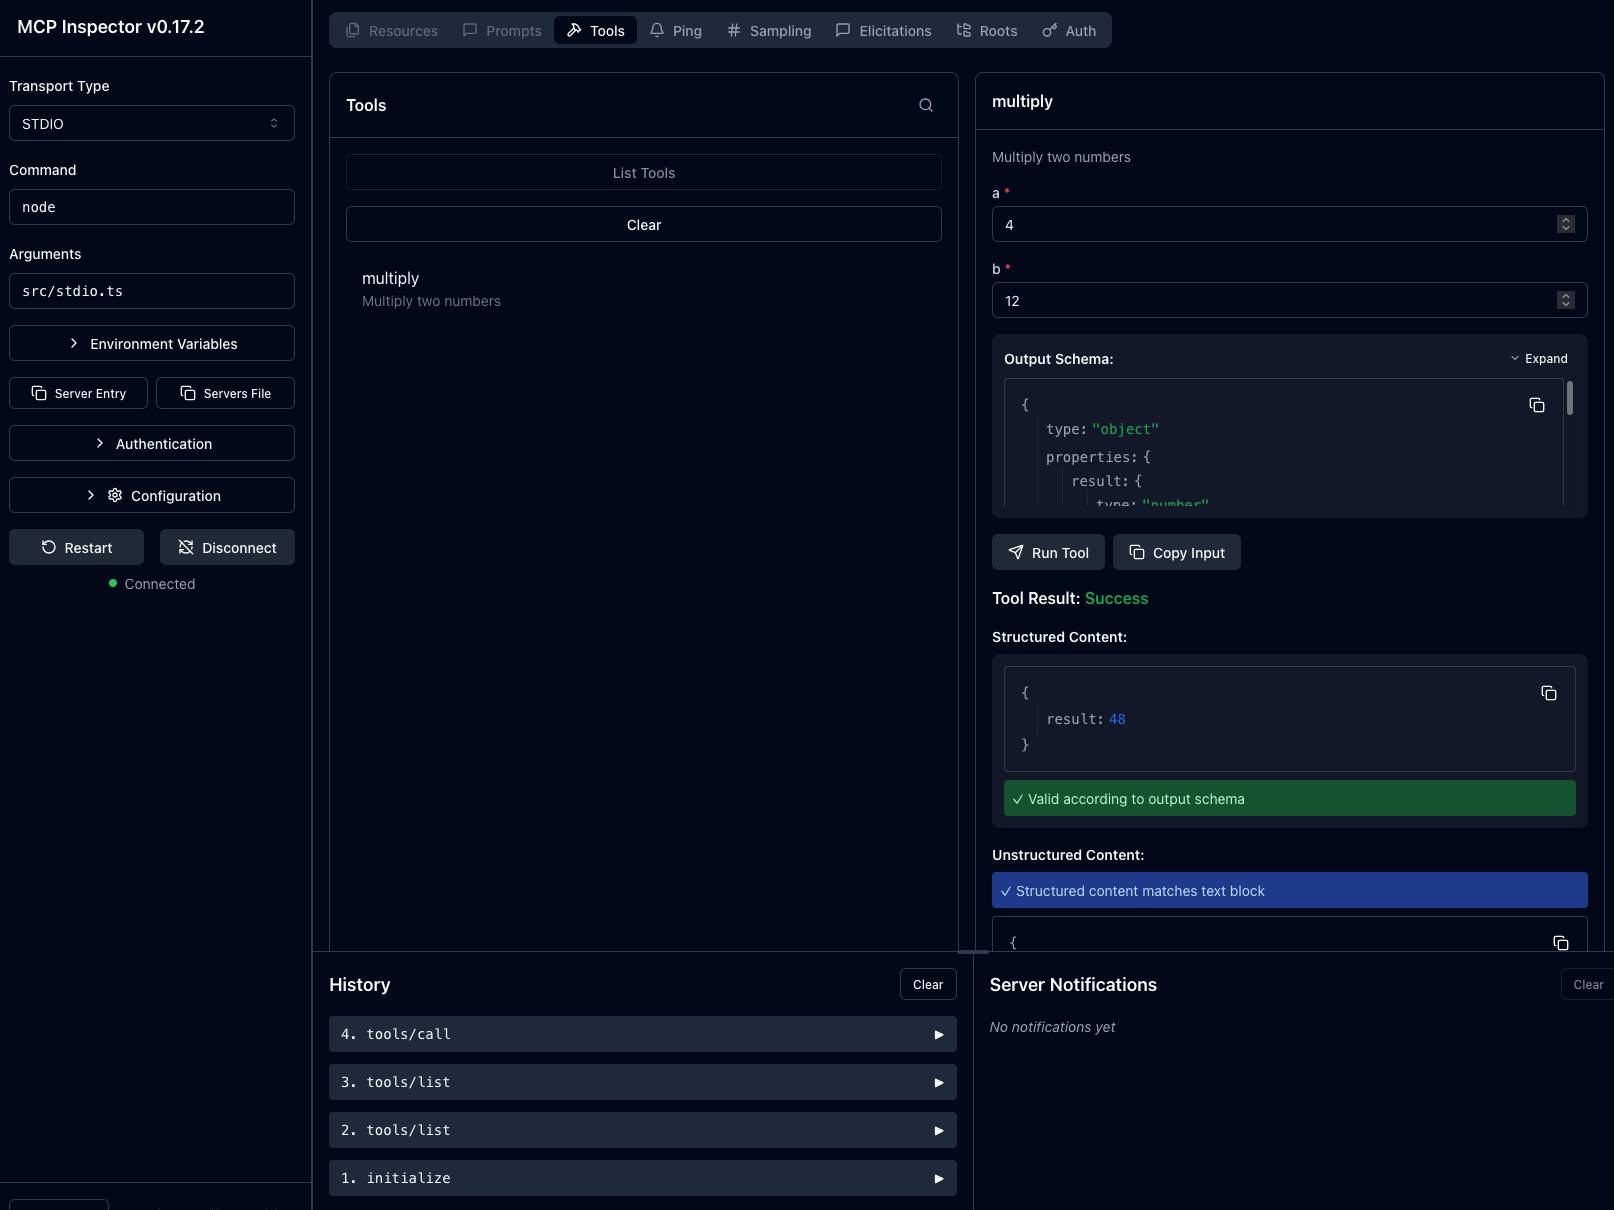Image resolution: width=1614 pixels, height=1210 pixels.
Task: Click the bell icon on the Ping tab
Action: (x=656, y=30)
